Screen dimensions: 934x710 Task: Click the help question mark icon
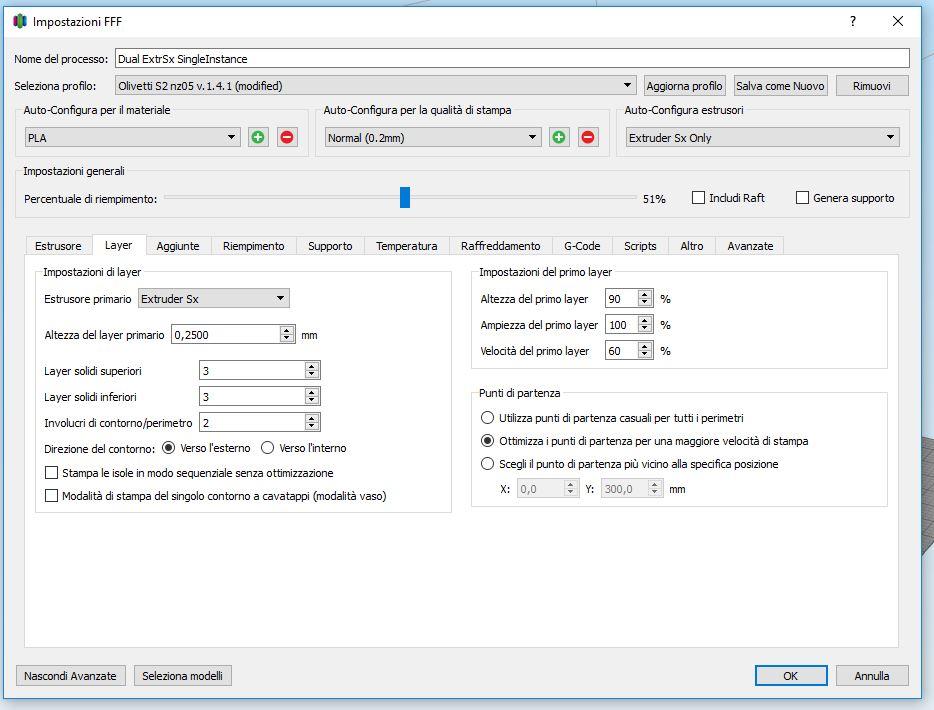click(853, 21)
